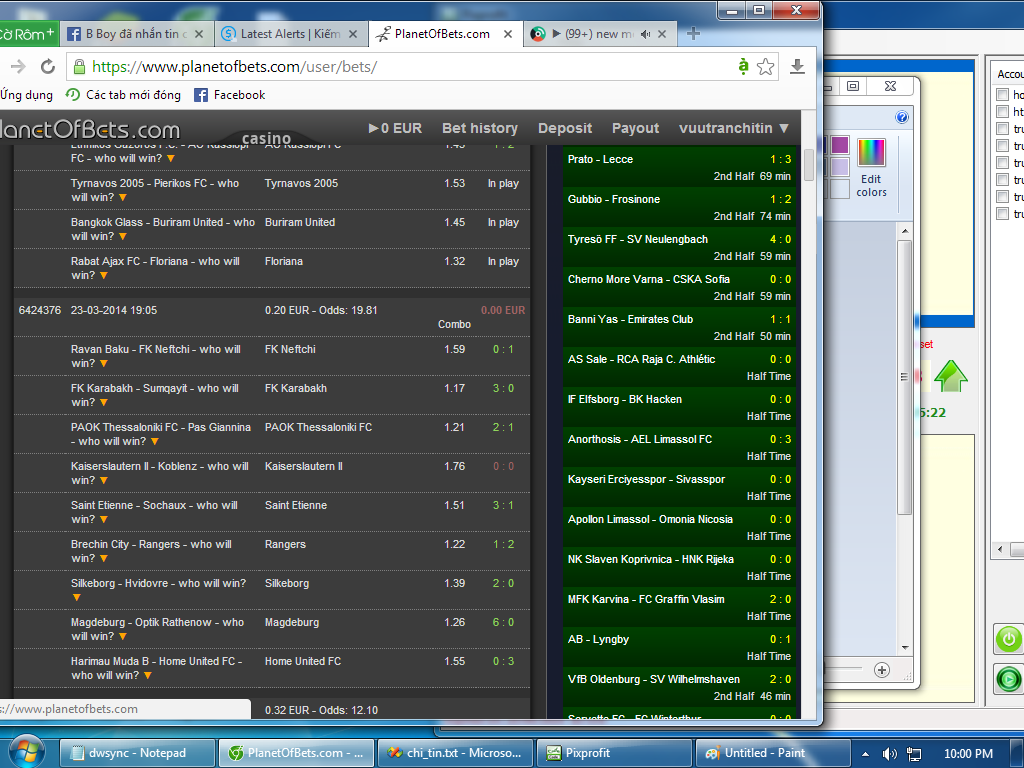The height and width of the screenshot is (768, 1024).
Task: Select live match Banni Yas - Emirates Club
Action: [679, 327]
